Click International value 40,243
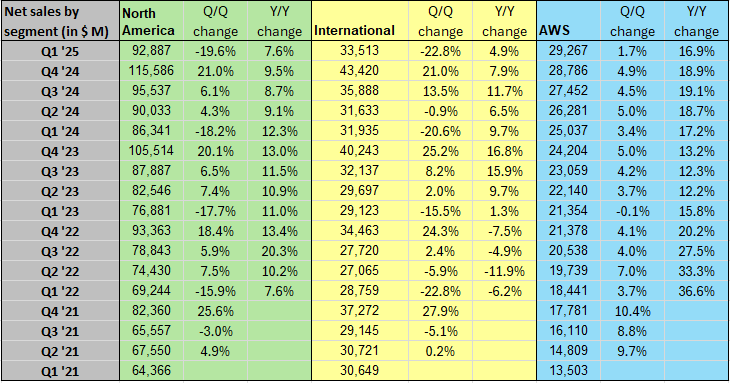Image resolution: width=730 pixels, height=383 pixels. click(359, 151)
